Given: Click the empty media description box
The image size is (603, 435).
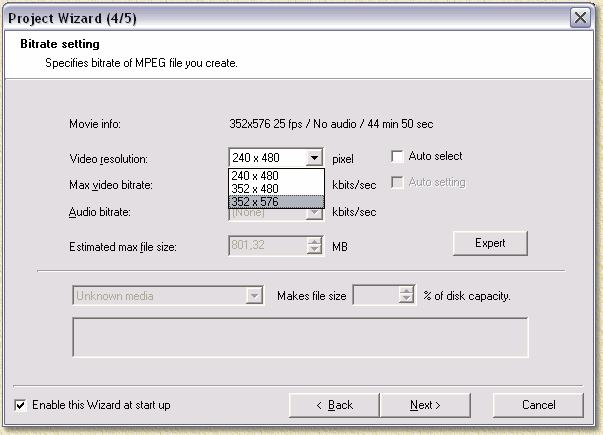Looking at the screenshot, I should (300, 337).
